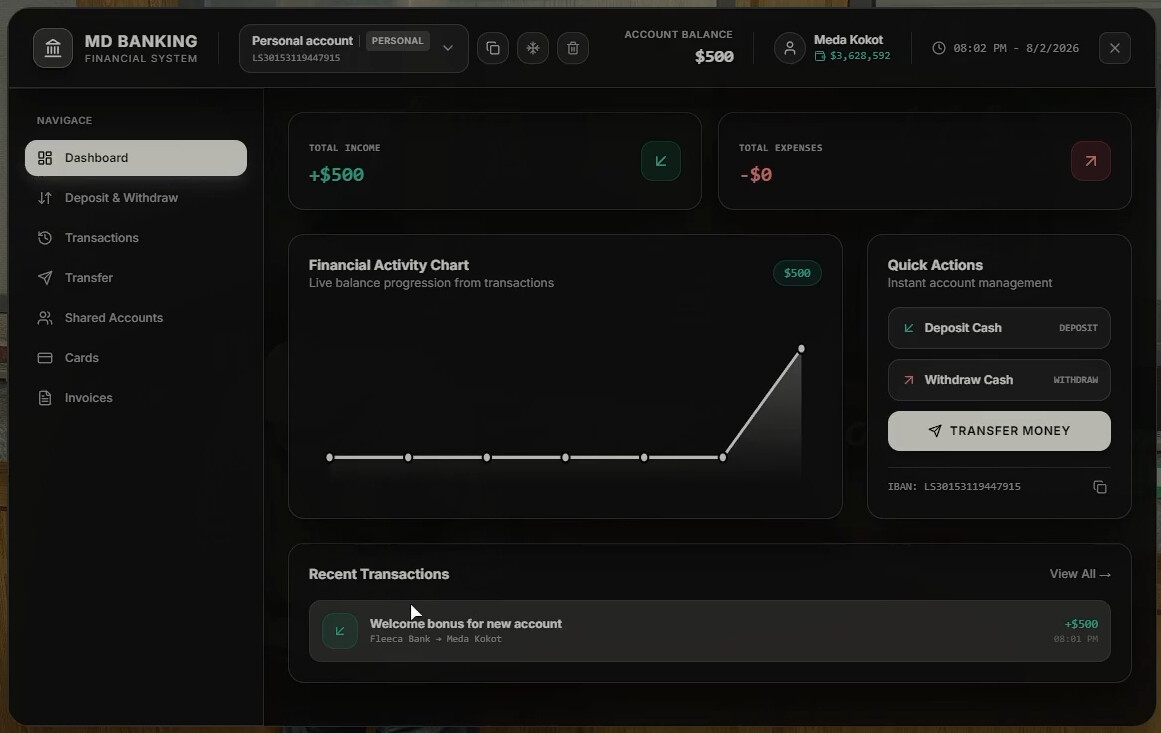
Task: Click the Total Income green arrow icon
Action: coord(660,161)
